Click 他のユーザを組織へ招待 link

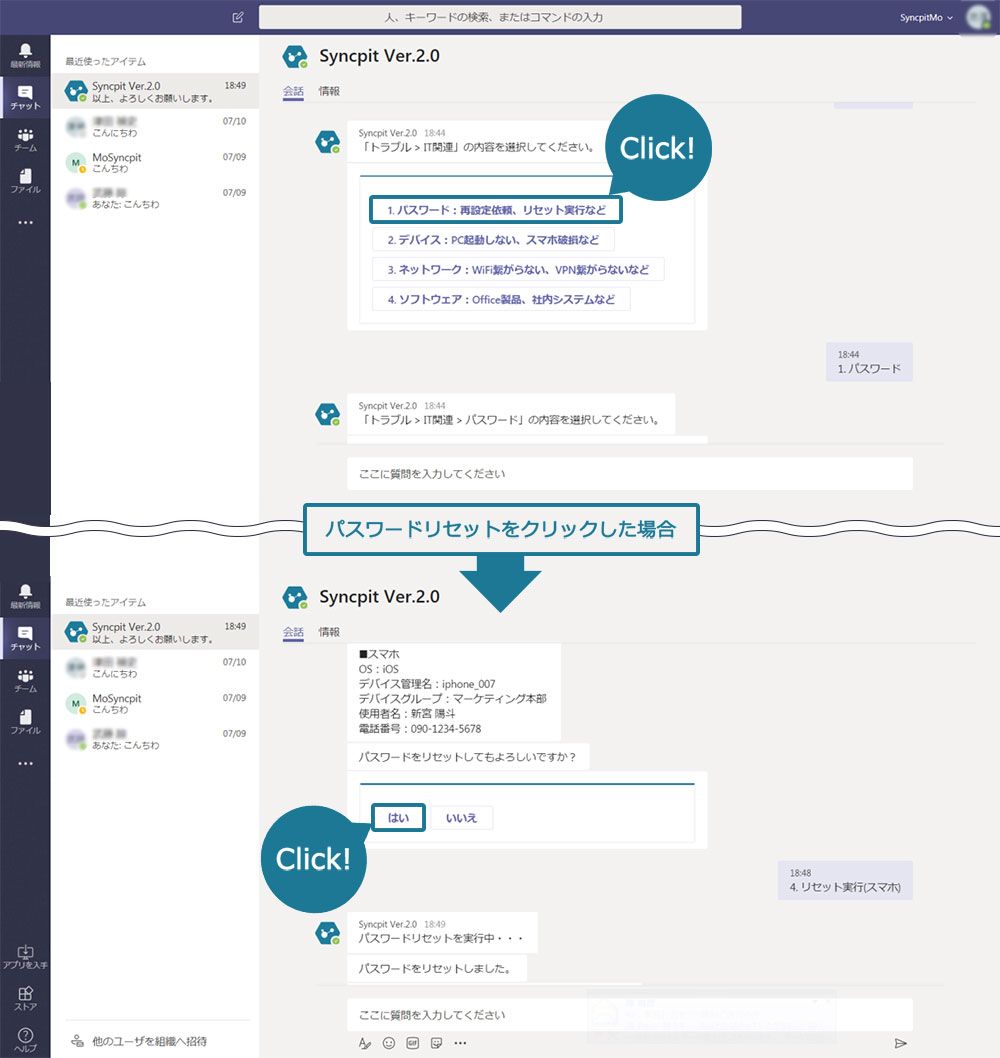click(140, 1041)
